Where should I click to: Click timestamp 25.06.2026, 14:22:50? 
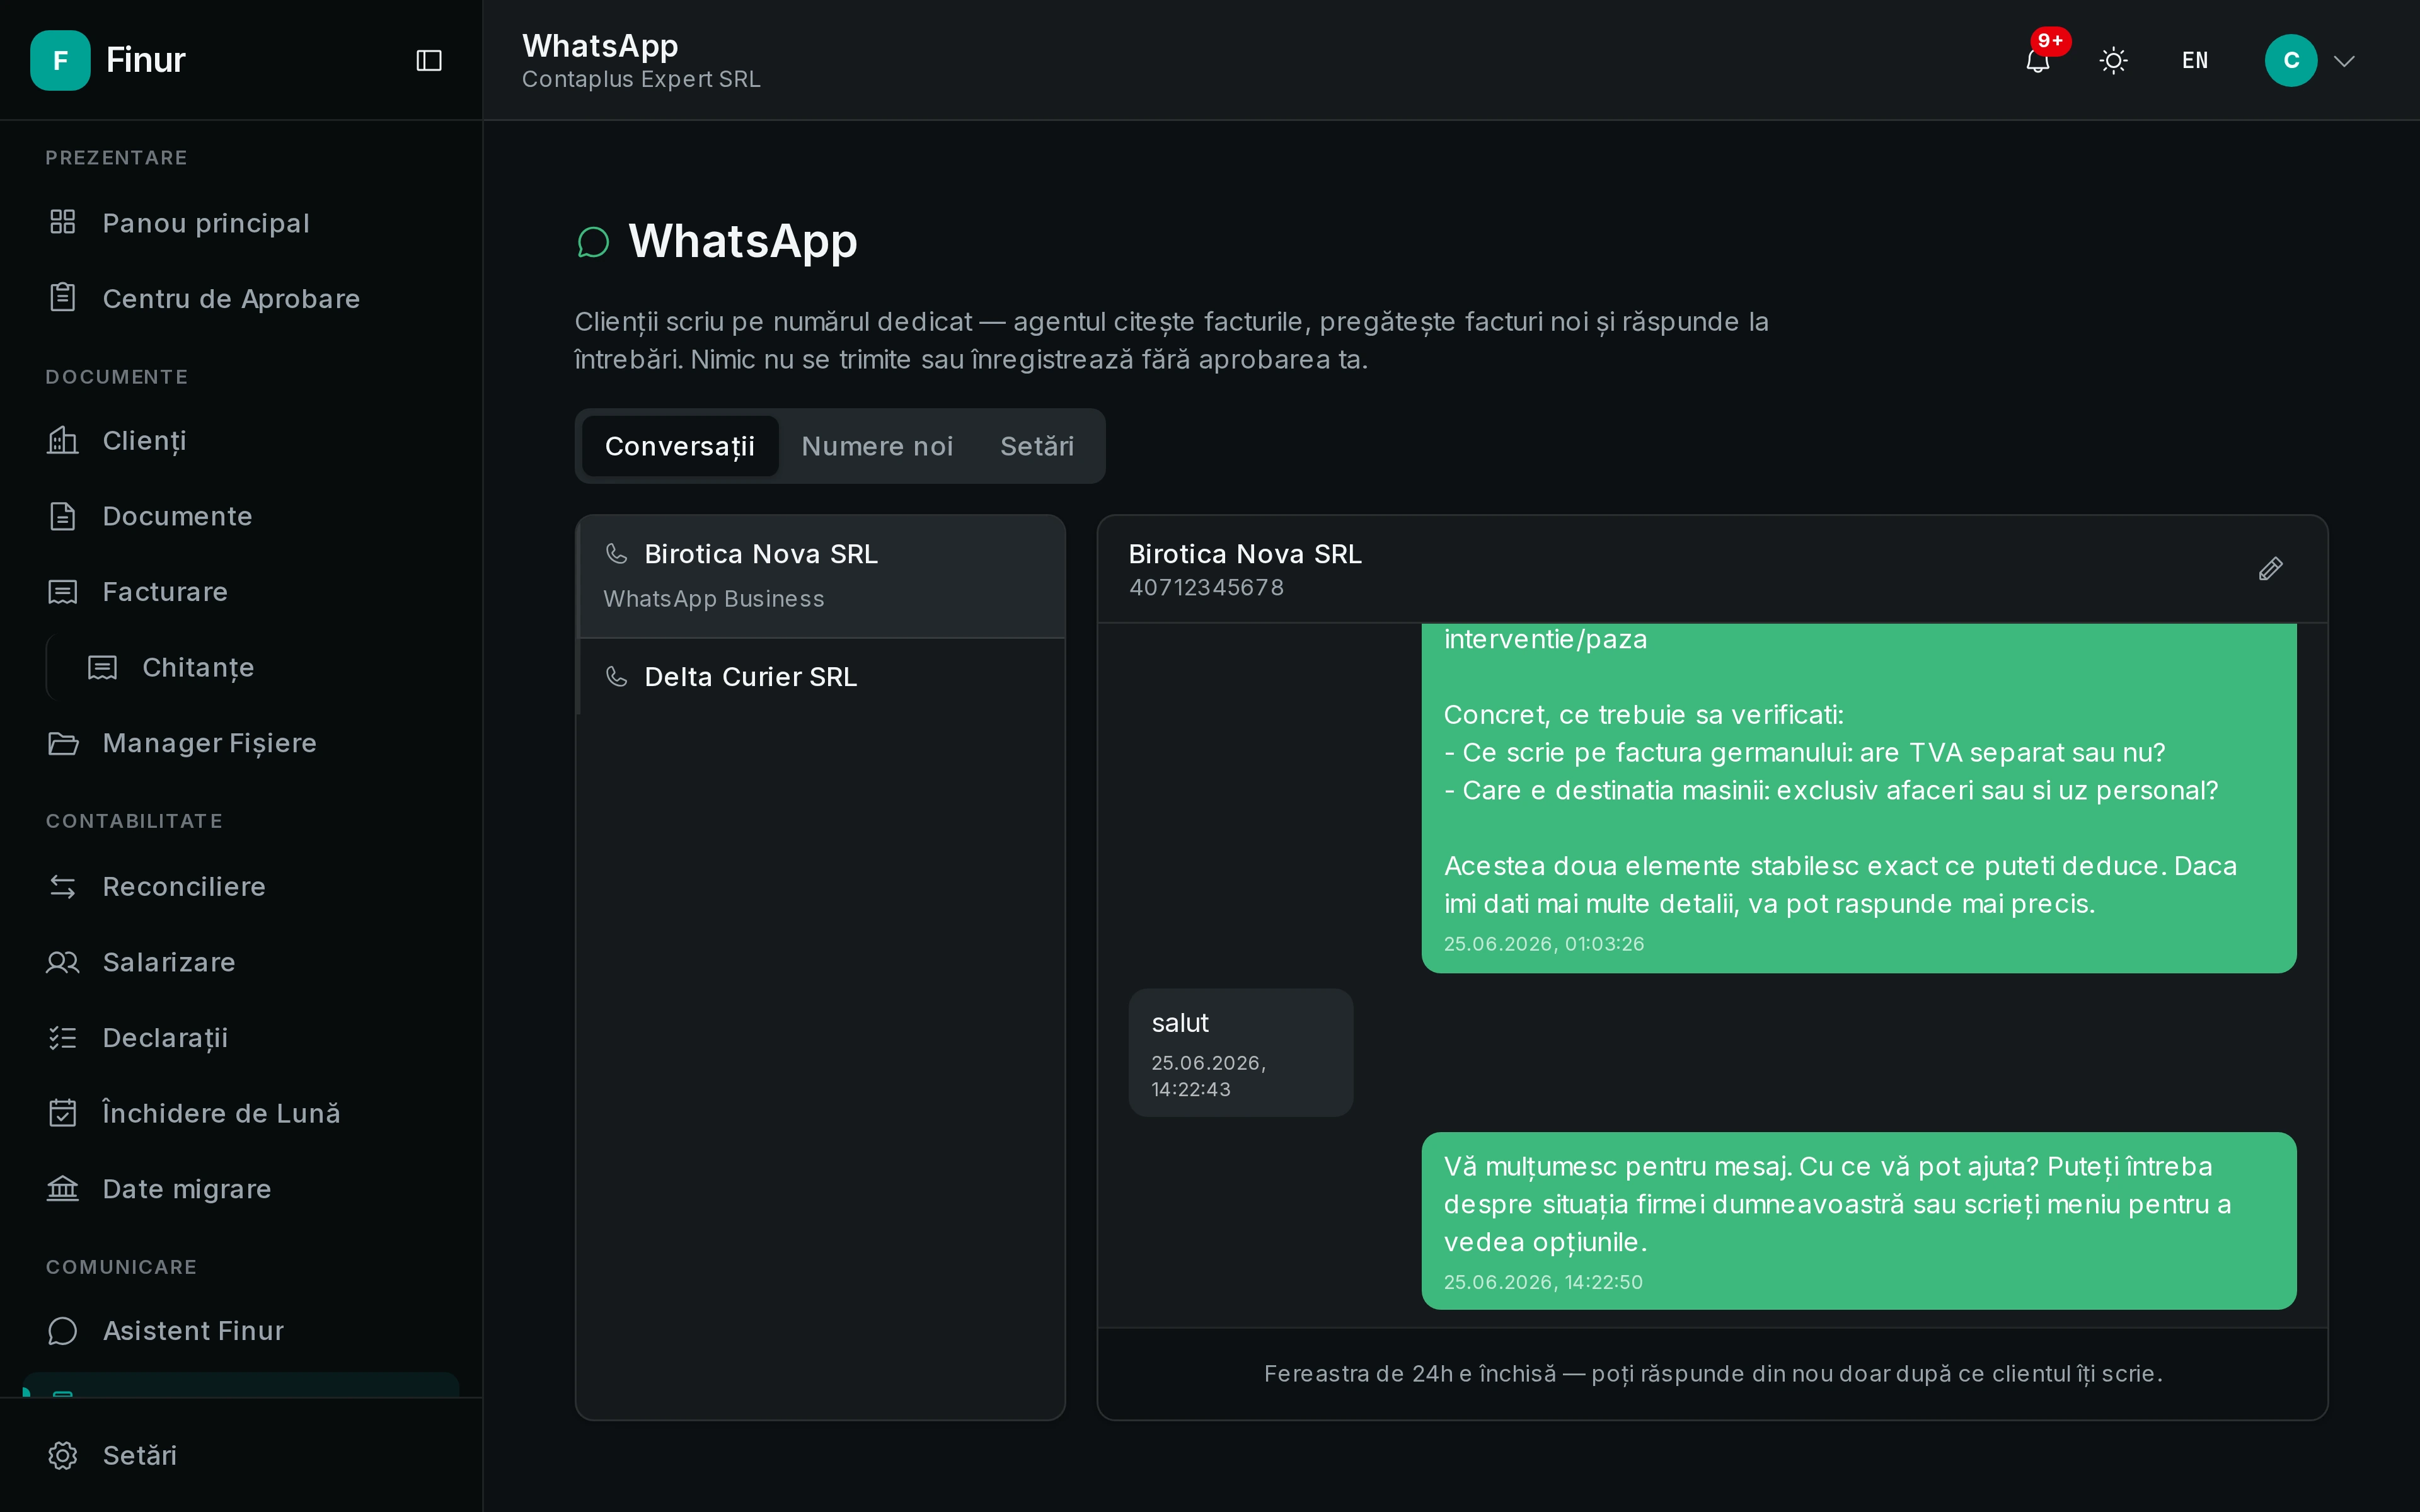pyautogui.click(x=1543, y=1282)
